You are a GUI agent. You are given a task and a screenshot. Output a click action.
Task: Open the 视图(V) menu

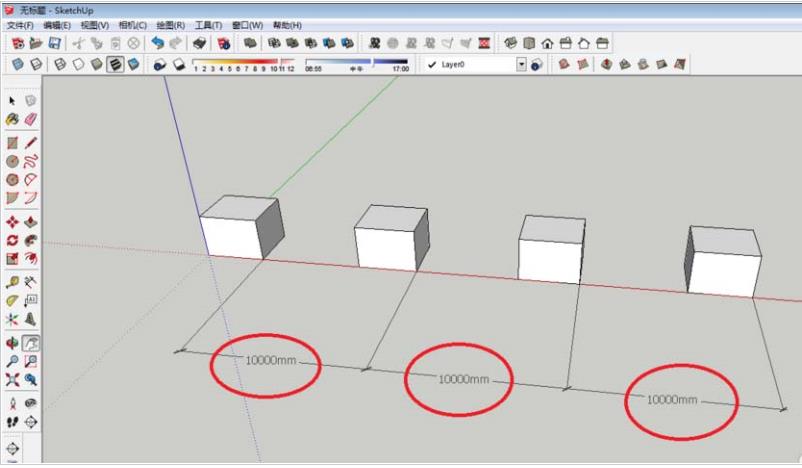pyautogui.click(x=95, y=25)
